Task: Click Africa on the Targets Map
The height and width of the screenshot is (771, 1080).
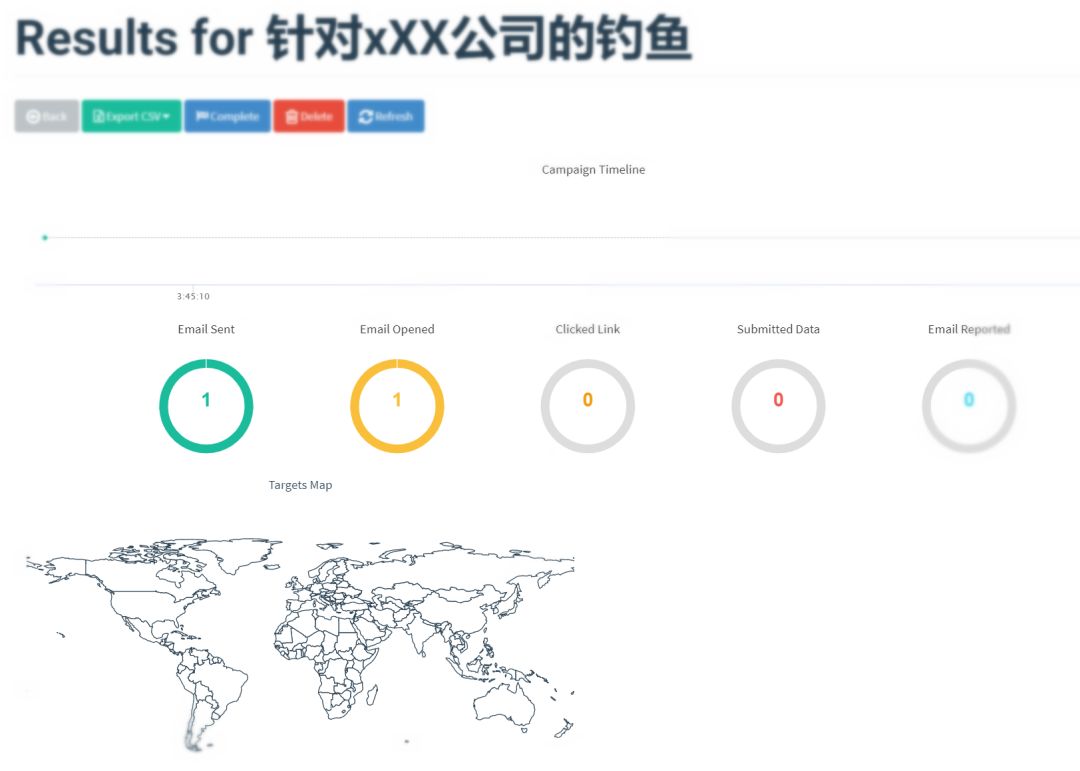Action: [x=329, y=655]
